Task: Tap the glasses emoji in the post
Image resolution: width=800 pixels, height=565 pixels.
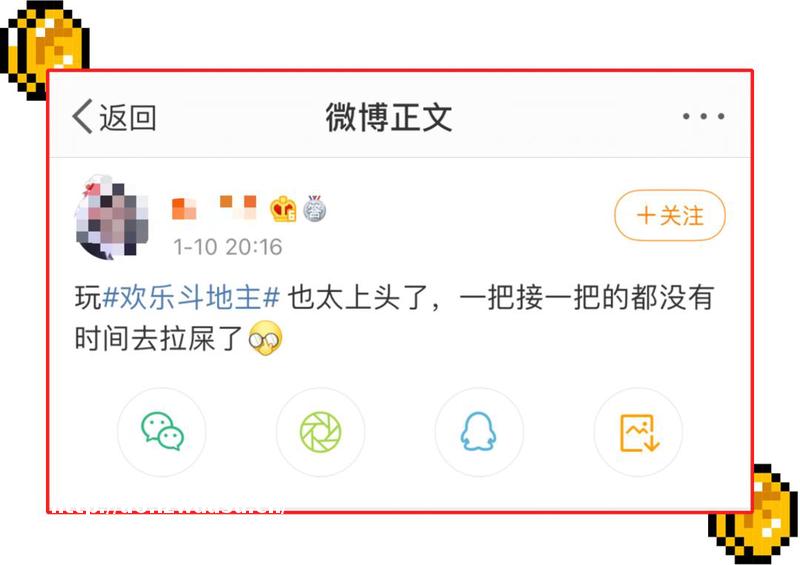Action: pos(265,338)
